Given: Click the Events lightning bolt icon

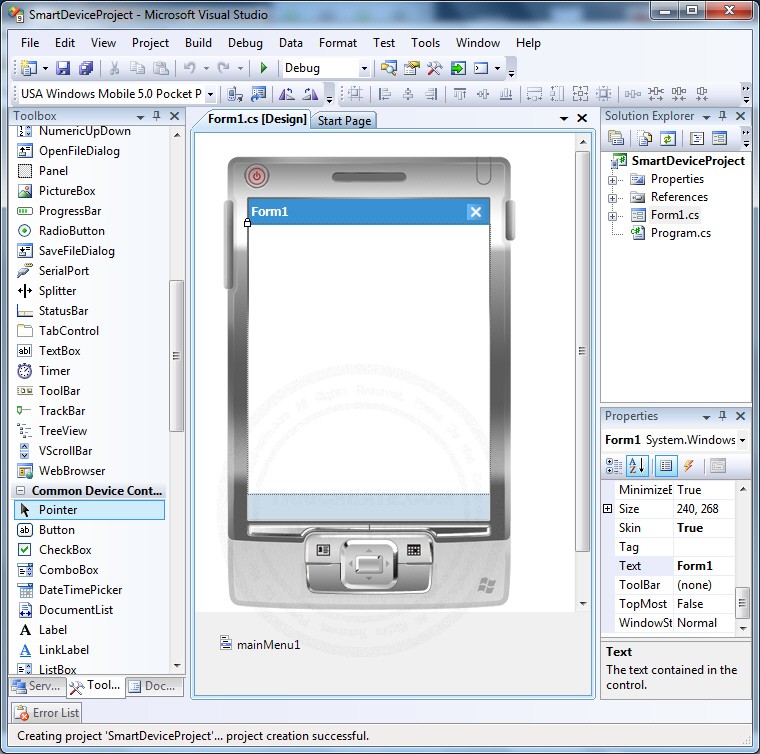Looking at the screenshot, I should [x=688, y=466].
